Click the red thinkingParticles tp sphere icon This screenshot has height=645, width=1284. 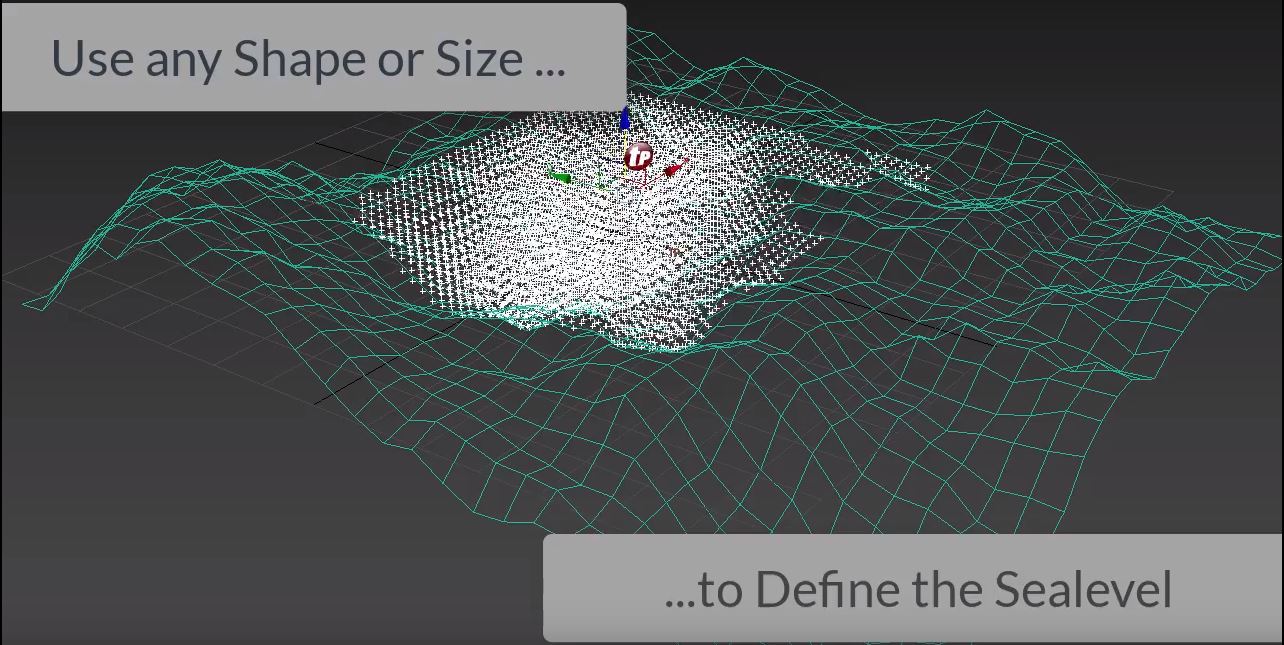pos(638,157)
